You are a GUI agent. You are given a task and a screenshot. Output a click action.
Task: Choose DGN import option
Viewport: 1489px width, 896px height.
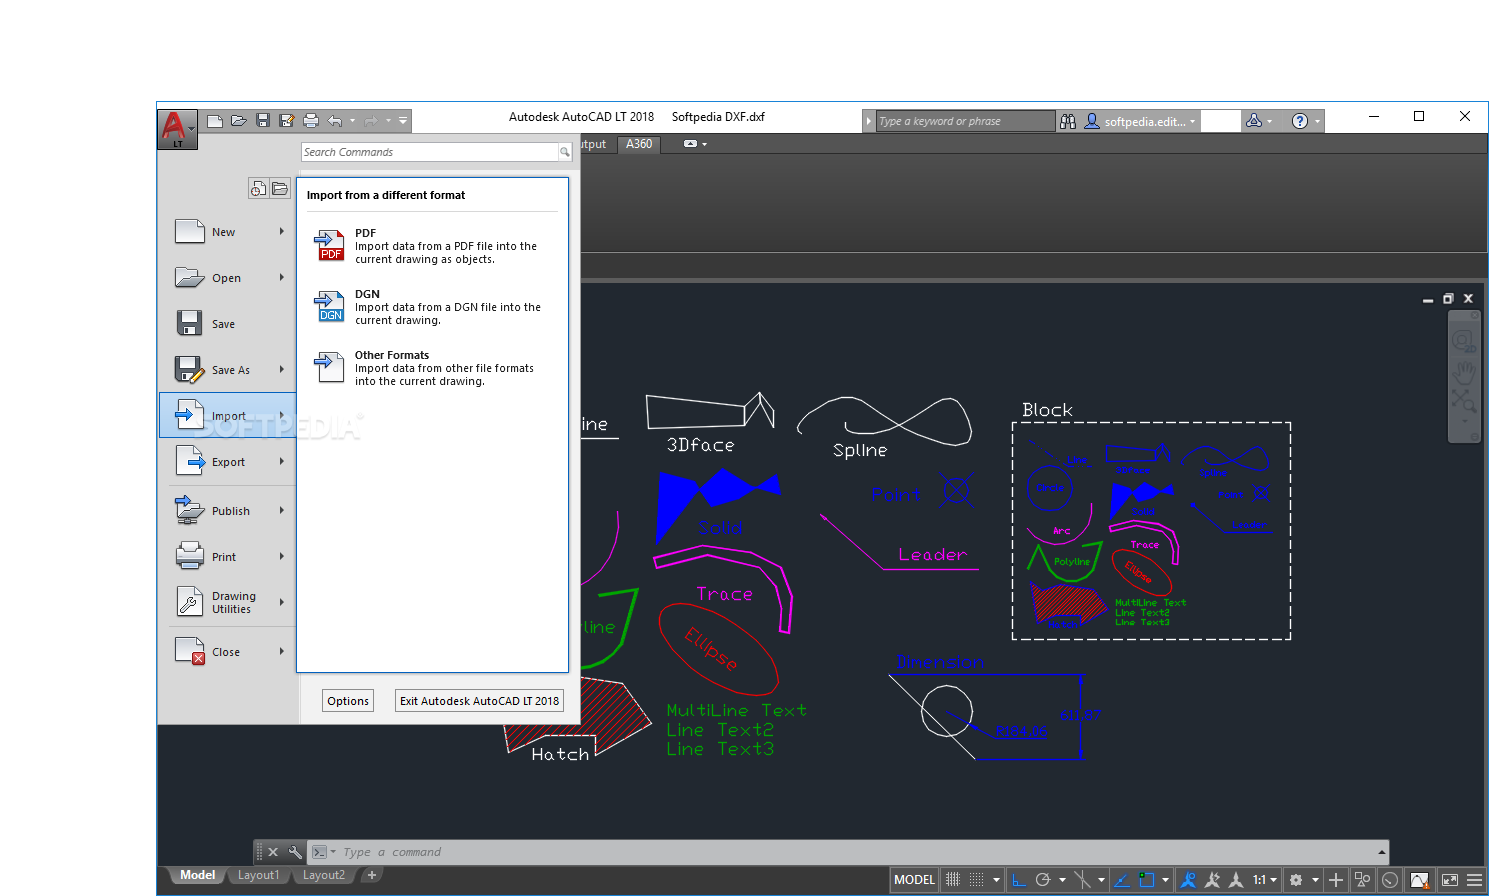[x=432, y=307]
